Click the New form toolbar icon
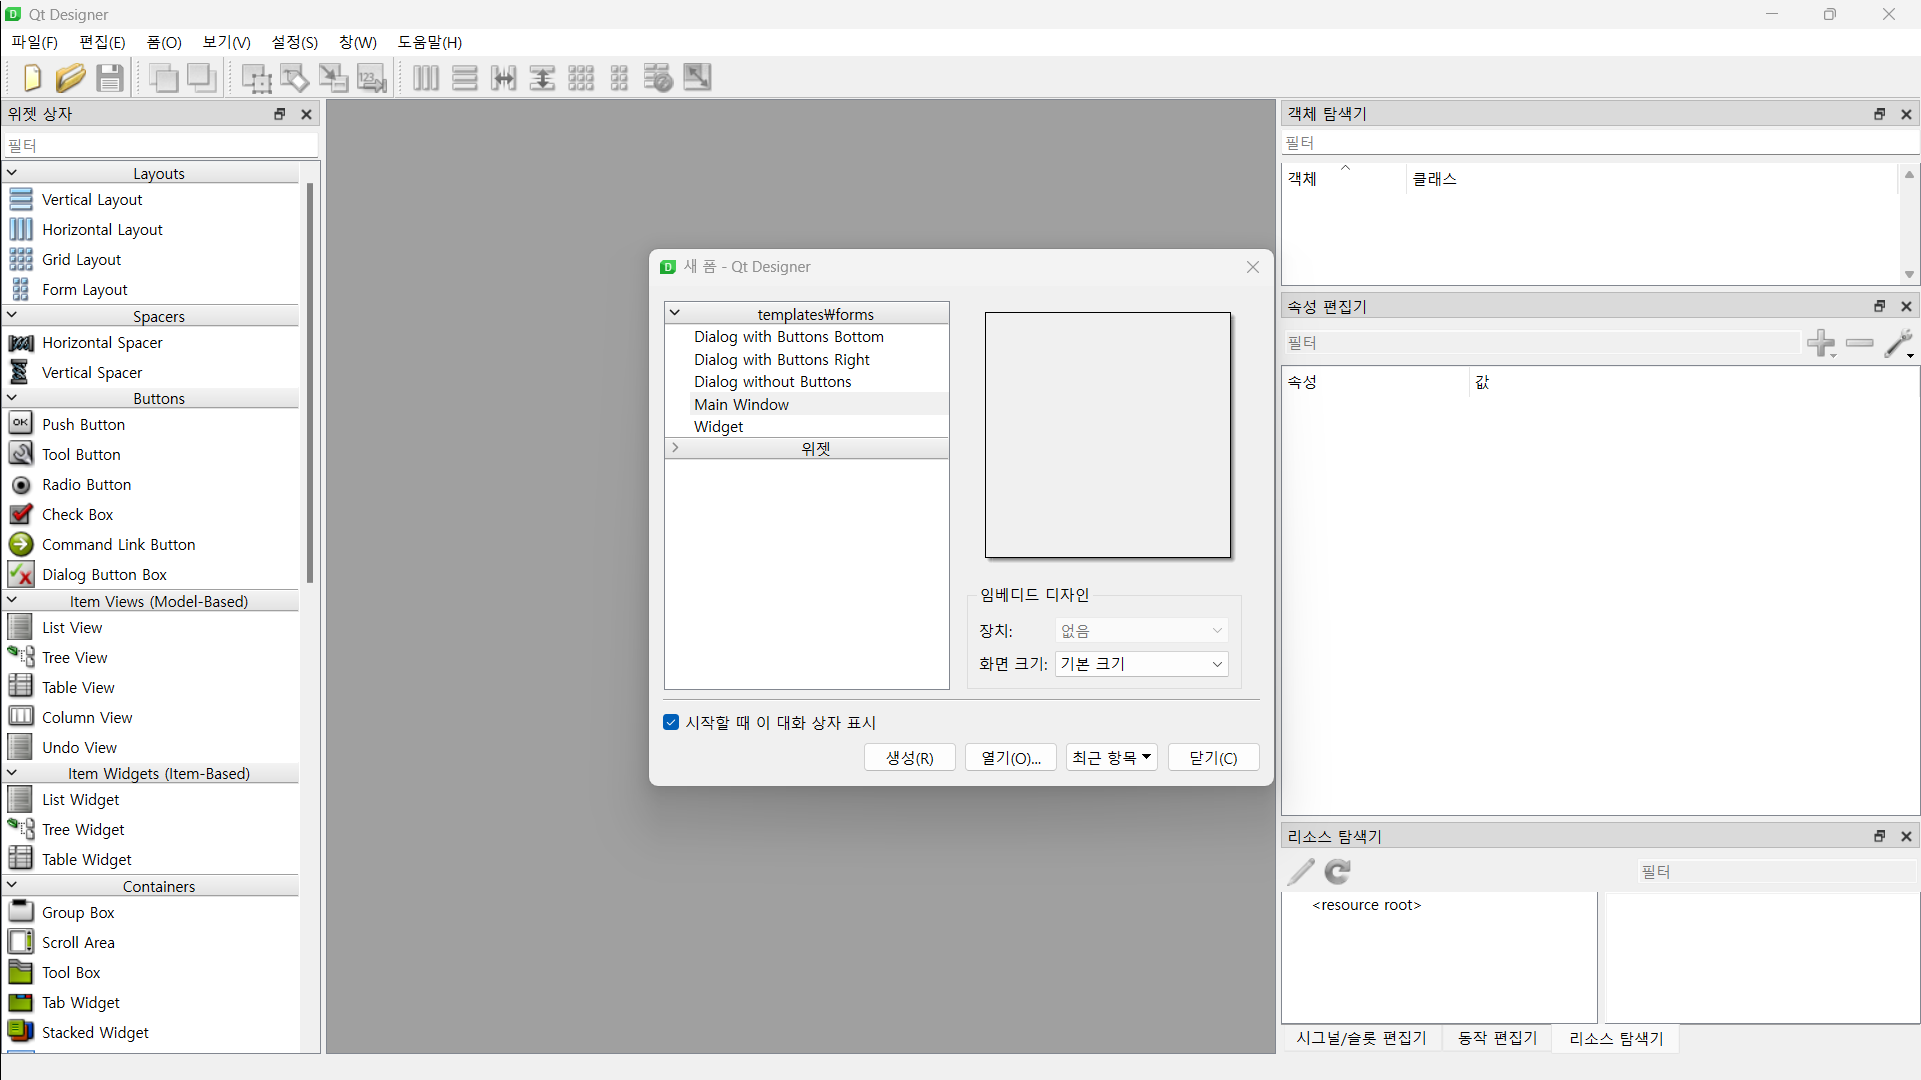This screenshot has height=1080, width=1921. (32, 78)
